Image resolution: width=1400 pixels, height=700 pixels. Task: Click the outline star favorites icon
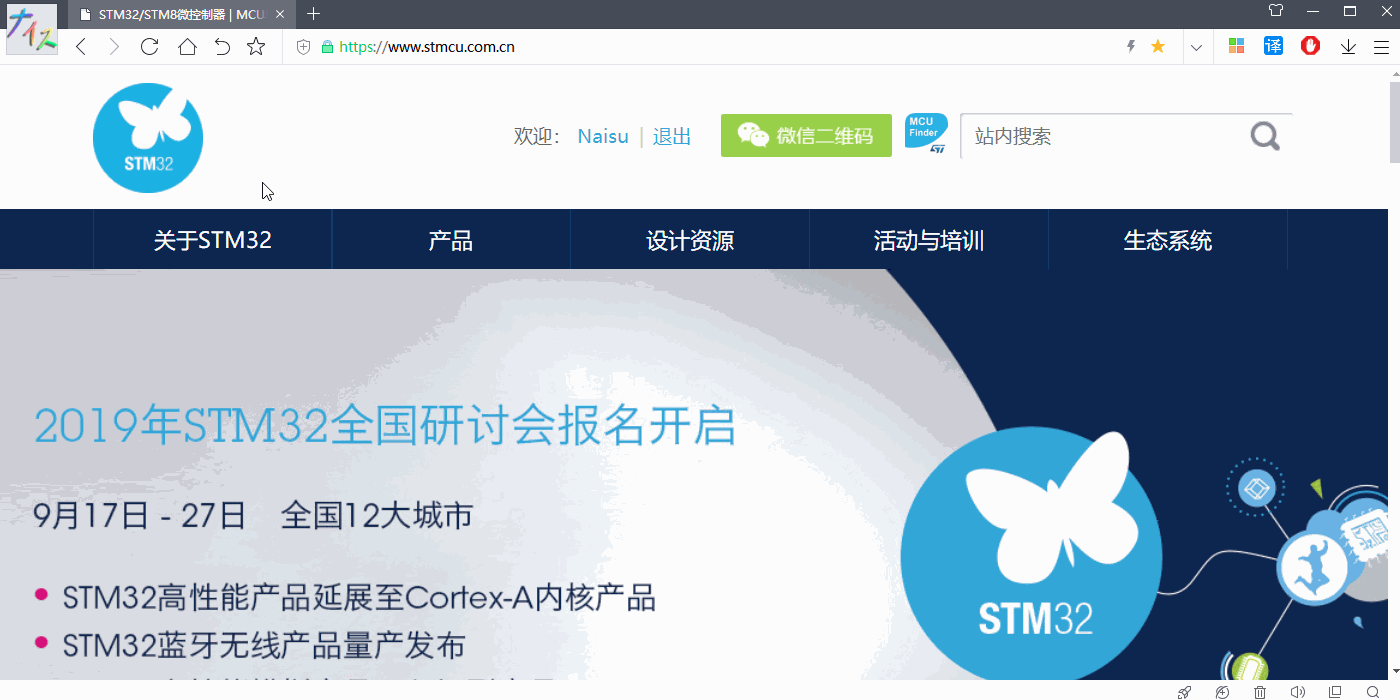coord(256,46)
